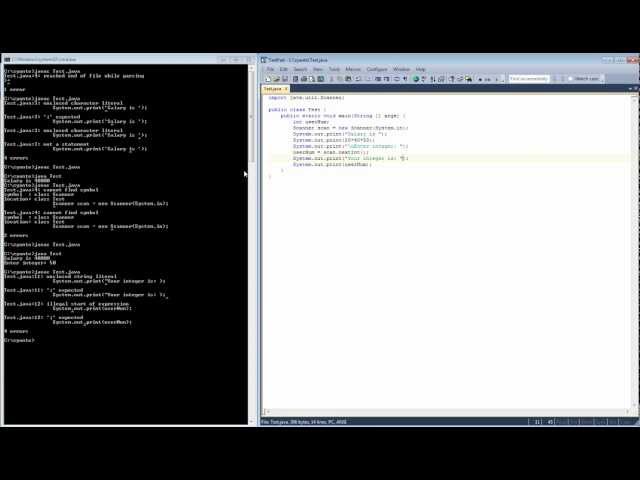
Task: Open the Macros menu
Action: coord(353,69)
